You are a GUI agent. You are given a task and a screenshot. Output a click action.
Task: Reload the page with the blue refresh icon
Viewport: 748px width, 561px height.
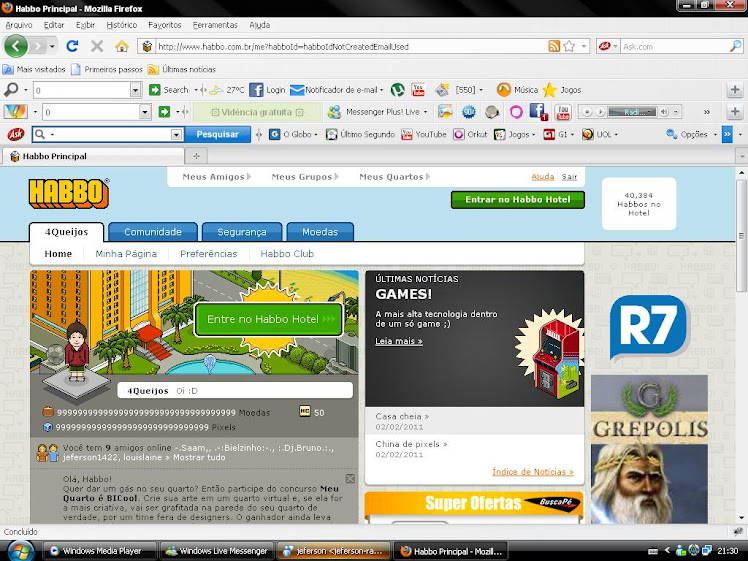tap(73, 46)
